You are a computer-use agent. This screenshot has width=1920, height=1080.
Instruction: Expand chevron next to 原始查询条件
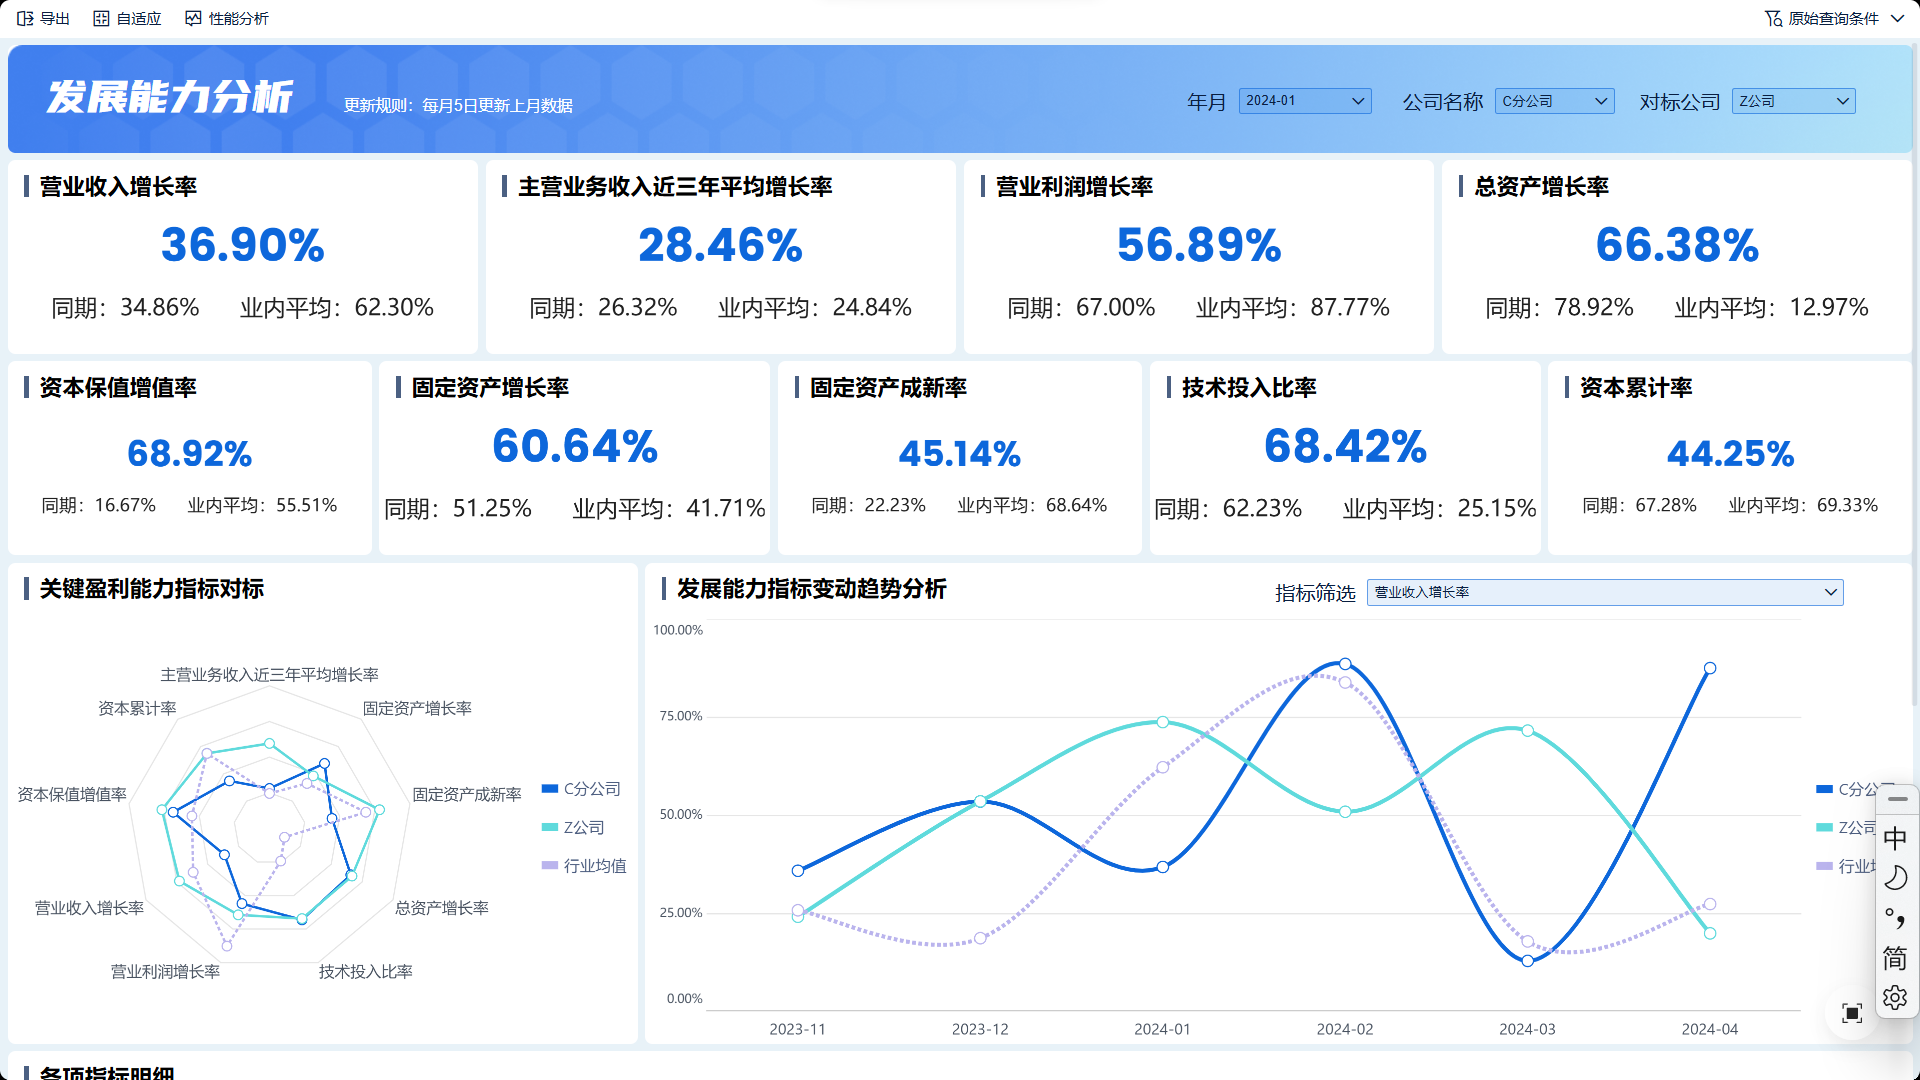pyautogui.click(x=1898, y=18)
